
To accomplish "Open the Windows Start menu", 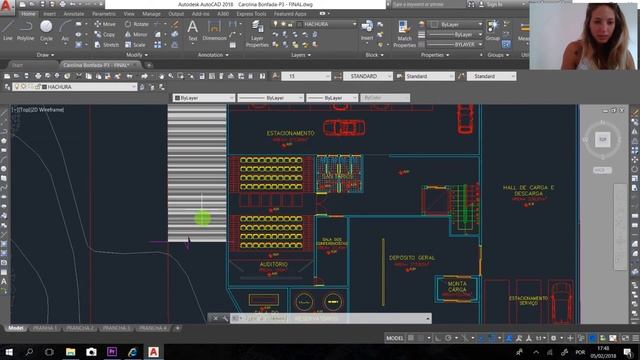I will tap(9, 352).
